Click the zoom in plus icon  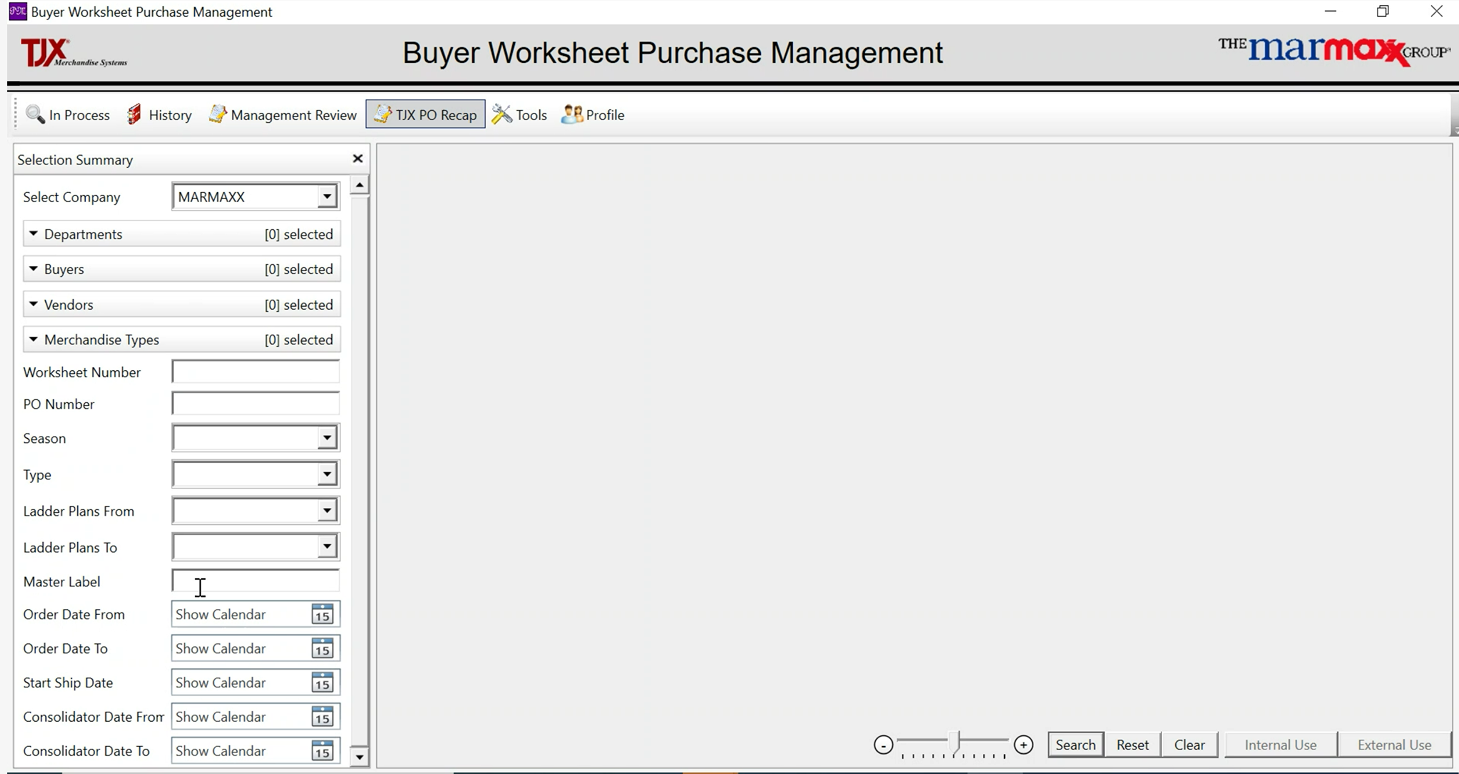point(1023,745)
